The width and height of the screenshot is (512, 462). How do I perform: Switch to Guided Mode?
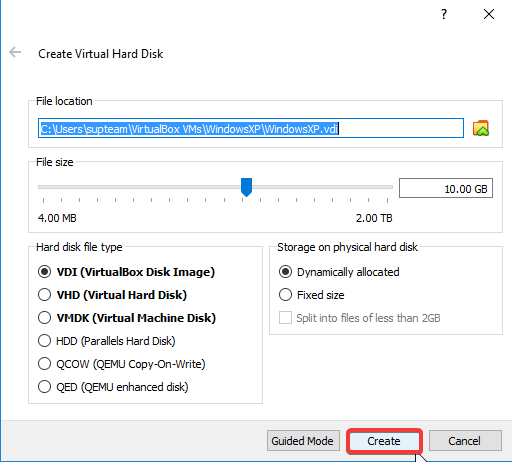pos(303,441)
